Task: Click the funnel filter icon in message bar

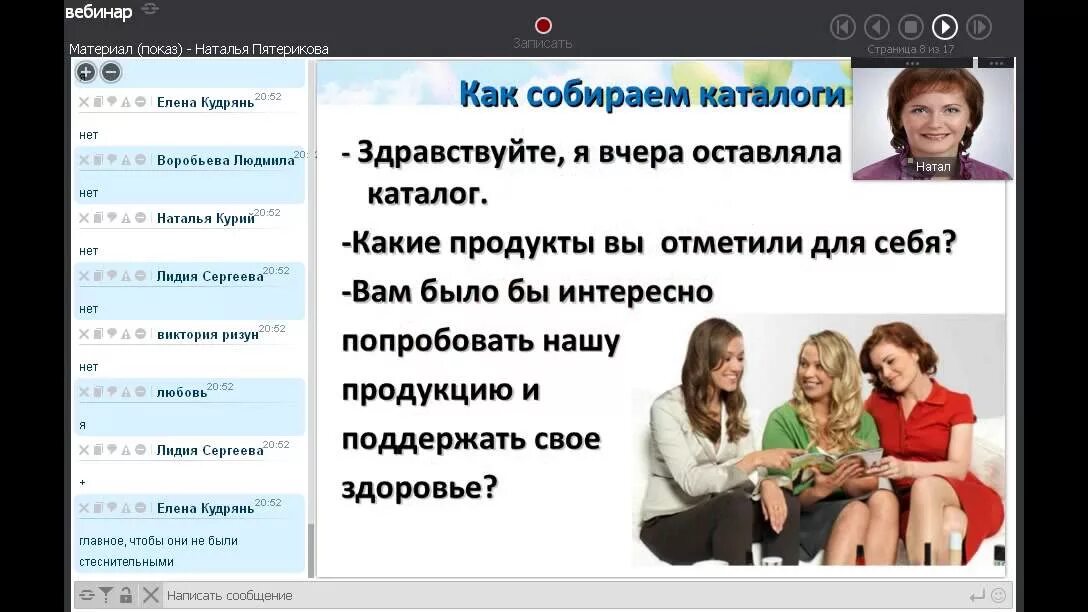Action: click(106, 595)
